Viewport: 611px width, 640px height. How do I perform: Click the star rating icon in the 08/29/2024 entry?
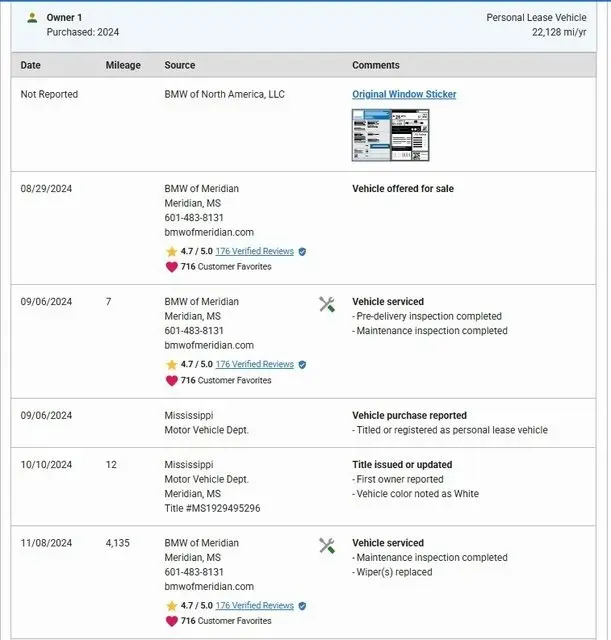[x=171, y=251]
